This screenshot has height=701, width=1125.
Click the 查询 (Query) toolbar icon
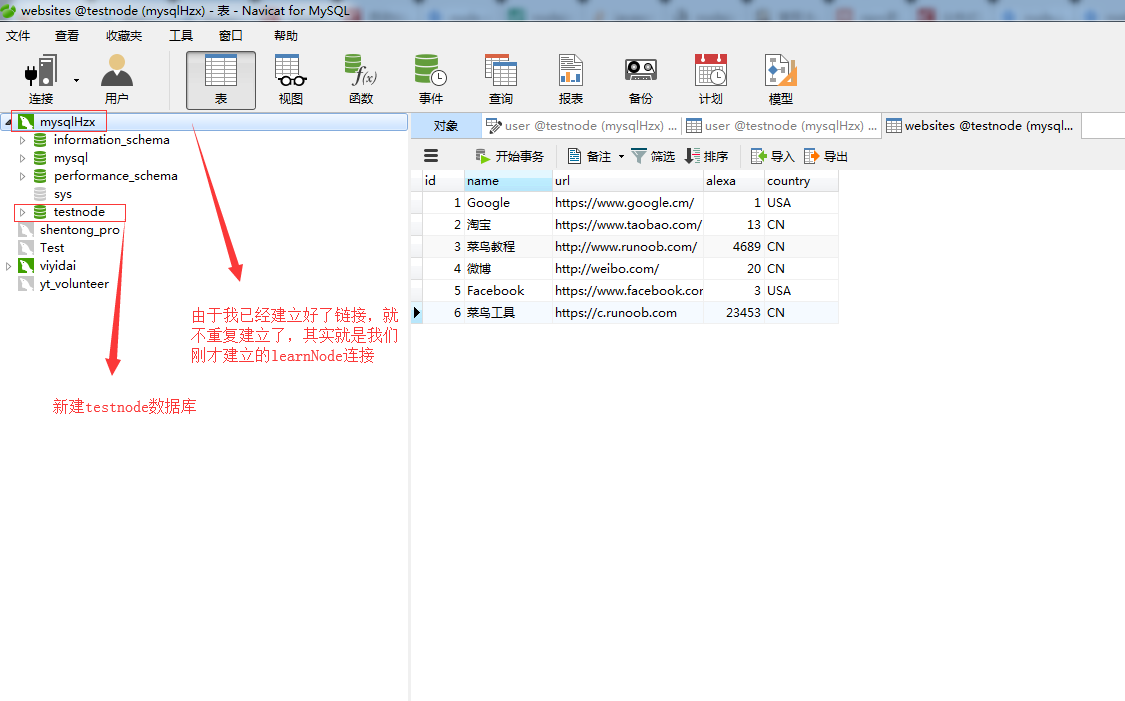click(x=500, y=78)
